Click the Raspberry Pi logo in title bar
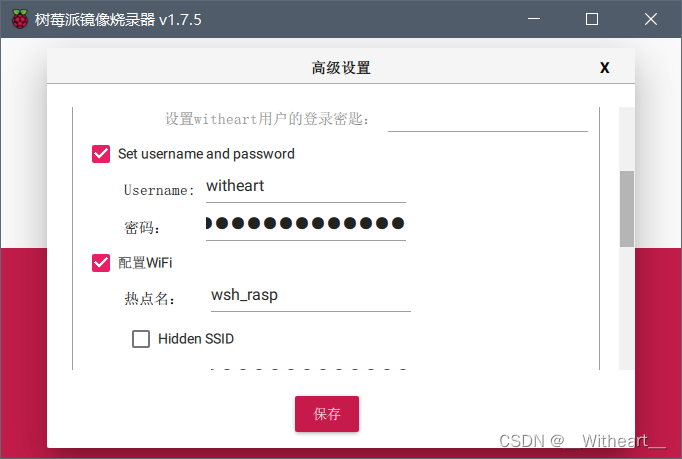 click(20, 19)
